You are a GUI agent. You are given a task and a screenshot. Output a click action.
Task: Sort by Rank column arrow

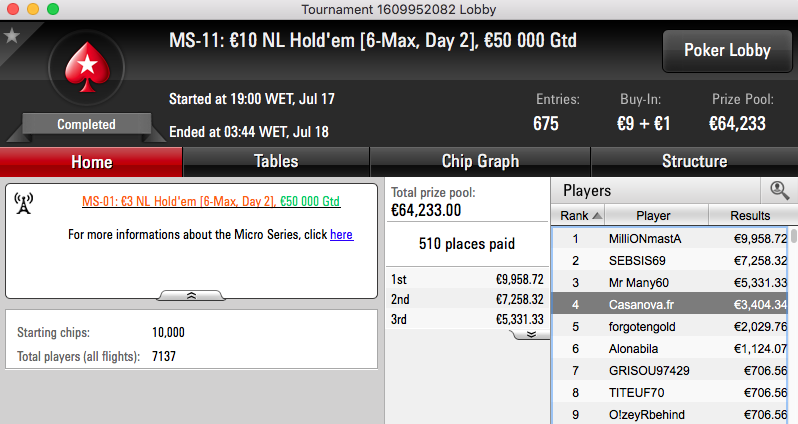(597, 216)
